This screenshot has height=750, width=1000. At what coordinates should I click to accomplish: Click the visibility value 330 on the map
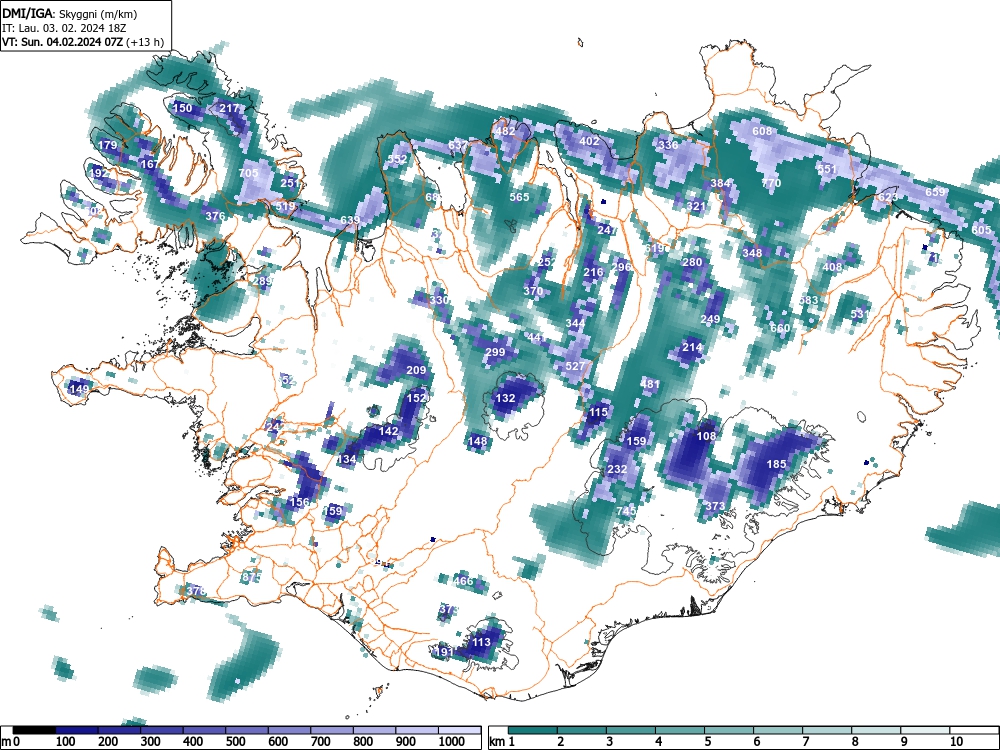click(439, 300)
